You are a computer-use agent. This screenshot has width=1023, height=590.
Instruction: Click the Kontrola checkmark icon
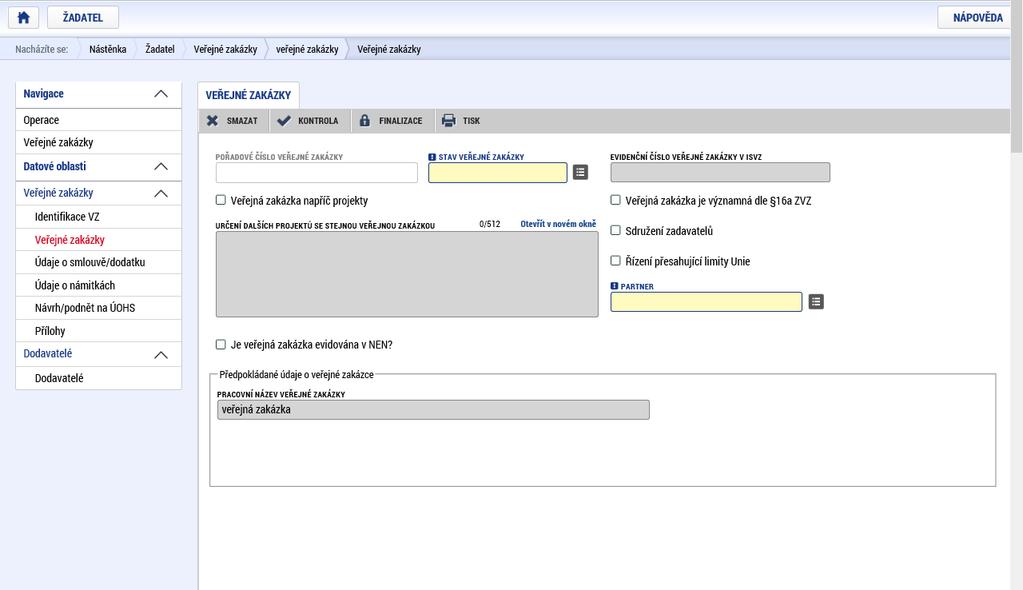284,121
